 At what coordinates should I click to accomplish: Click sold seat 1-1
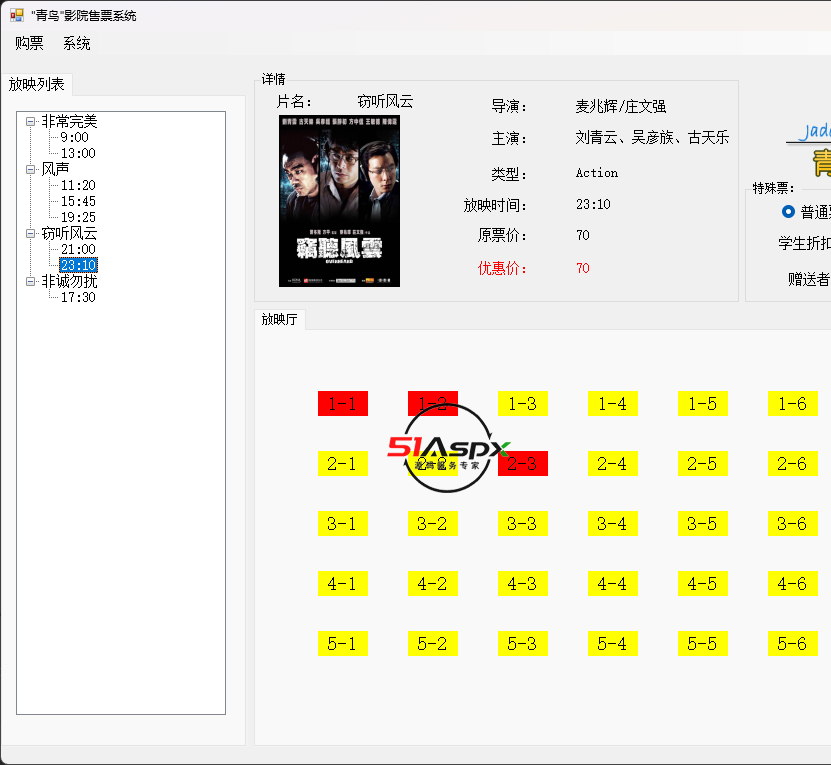tap(342, 403)
